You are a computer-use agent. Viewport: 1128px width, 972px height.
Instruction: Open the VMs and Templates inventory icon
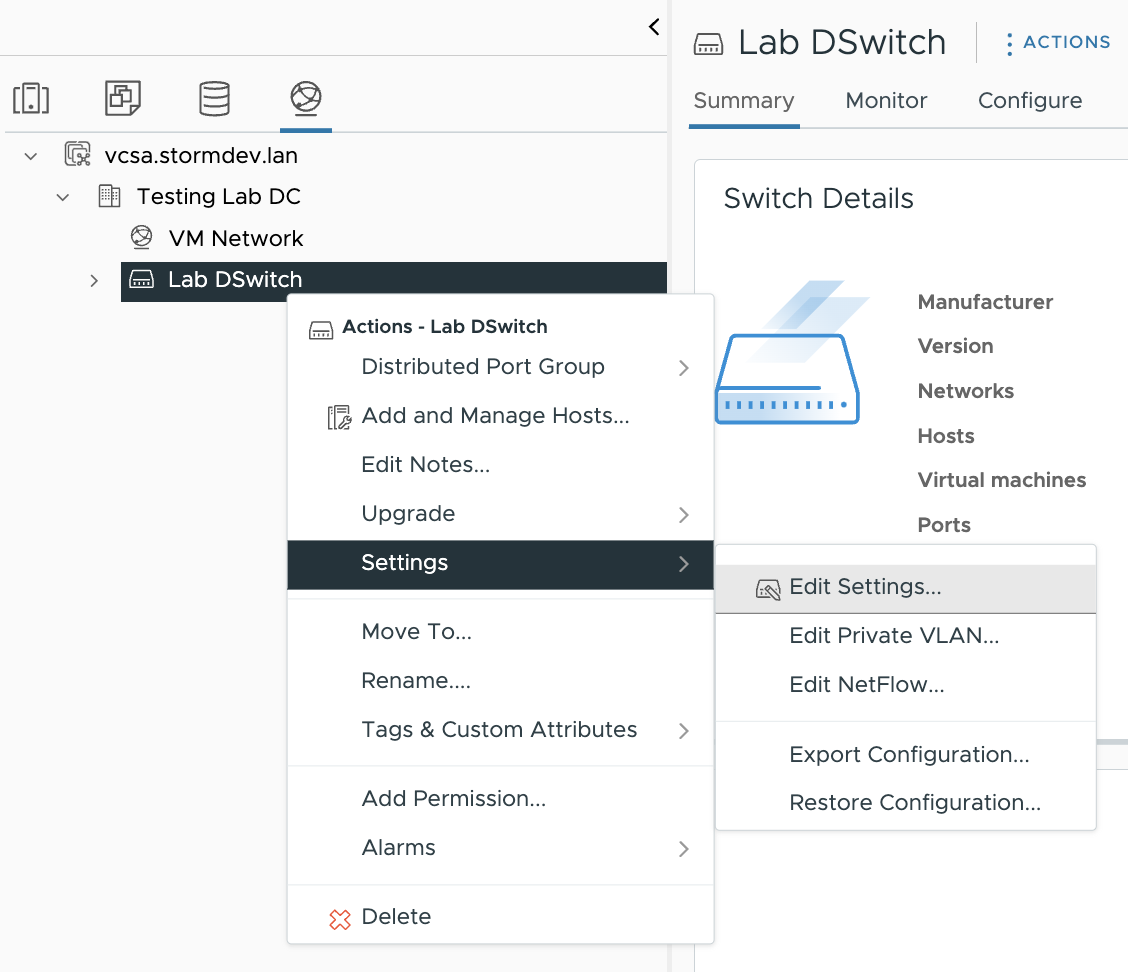click(x=123, y=99)
